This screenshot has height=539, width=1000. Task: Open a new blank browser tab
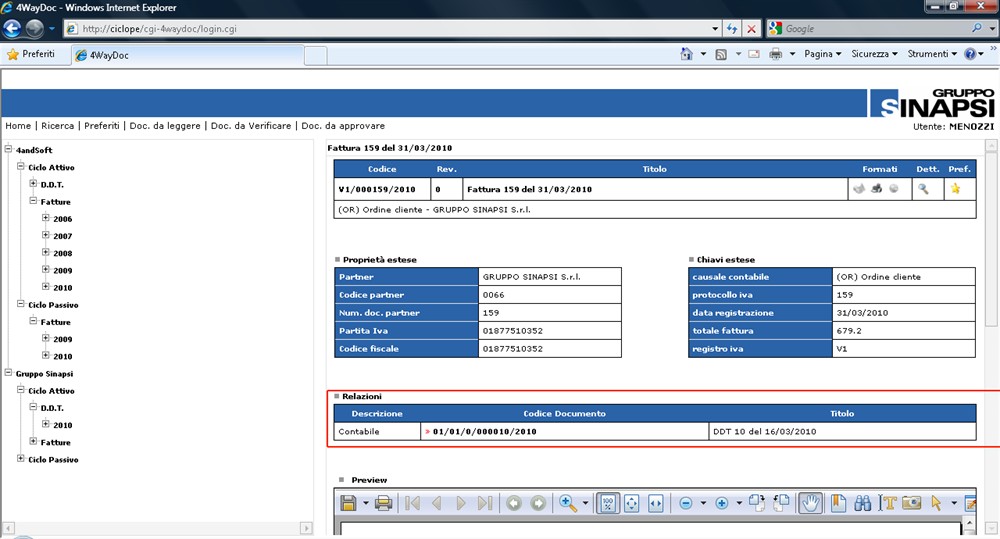pyautogui.click(x=316, y=56)
